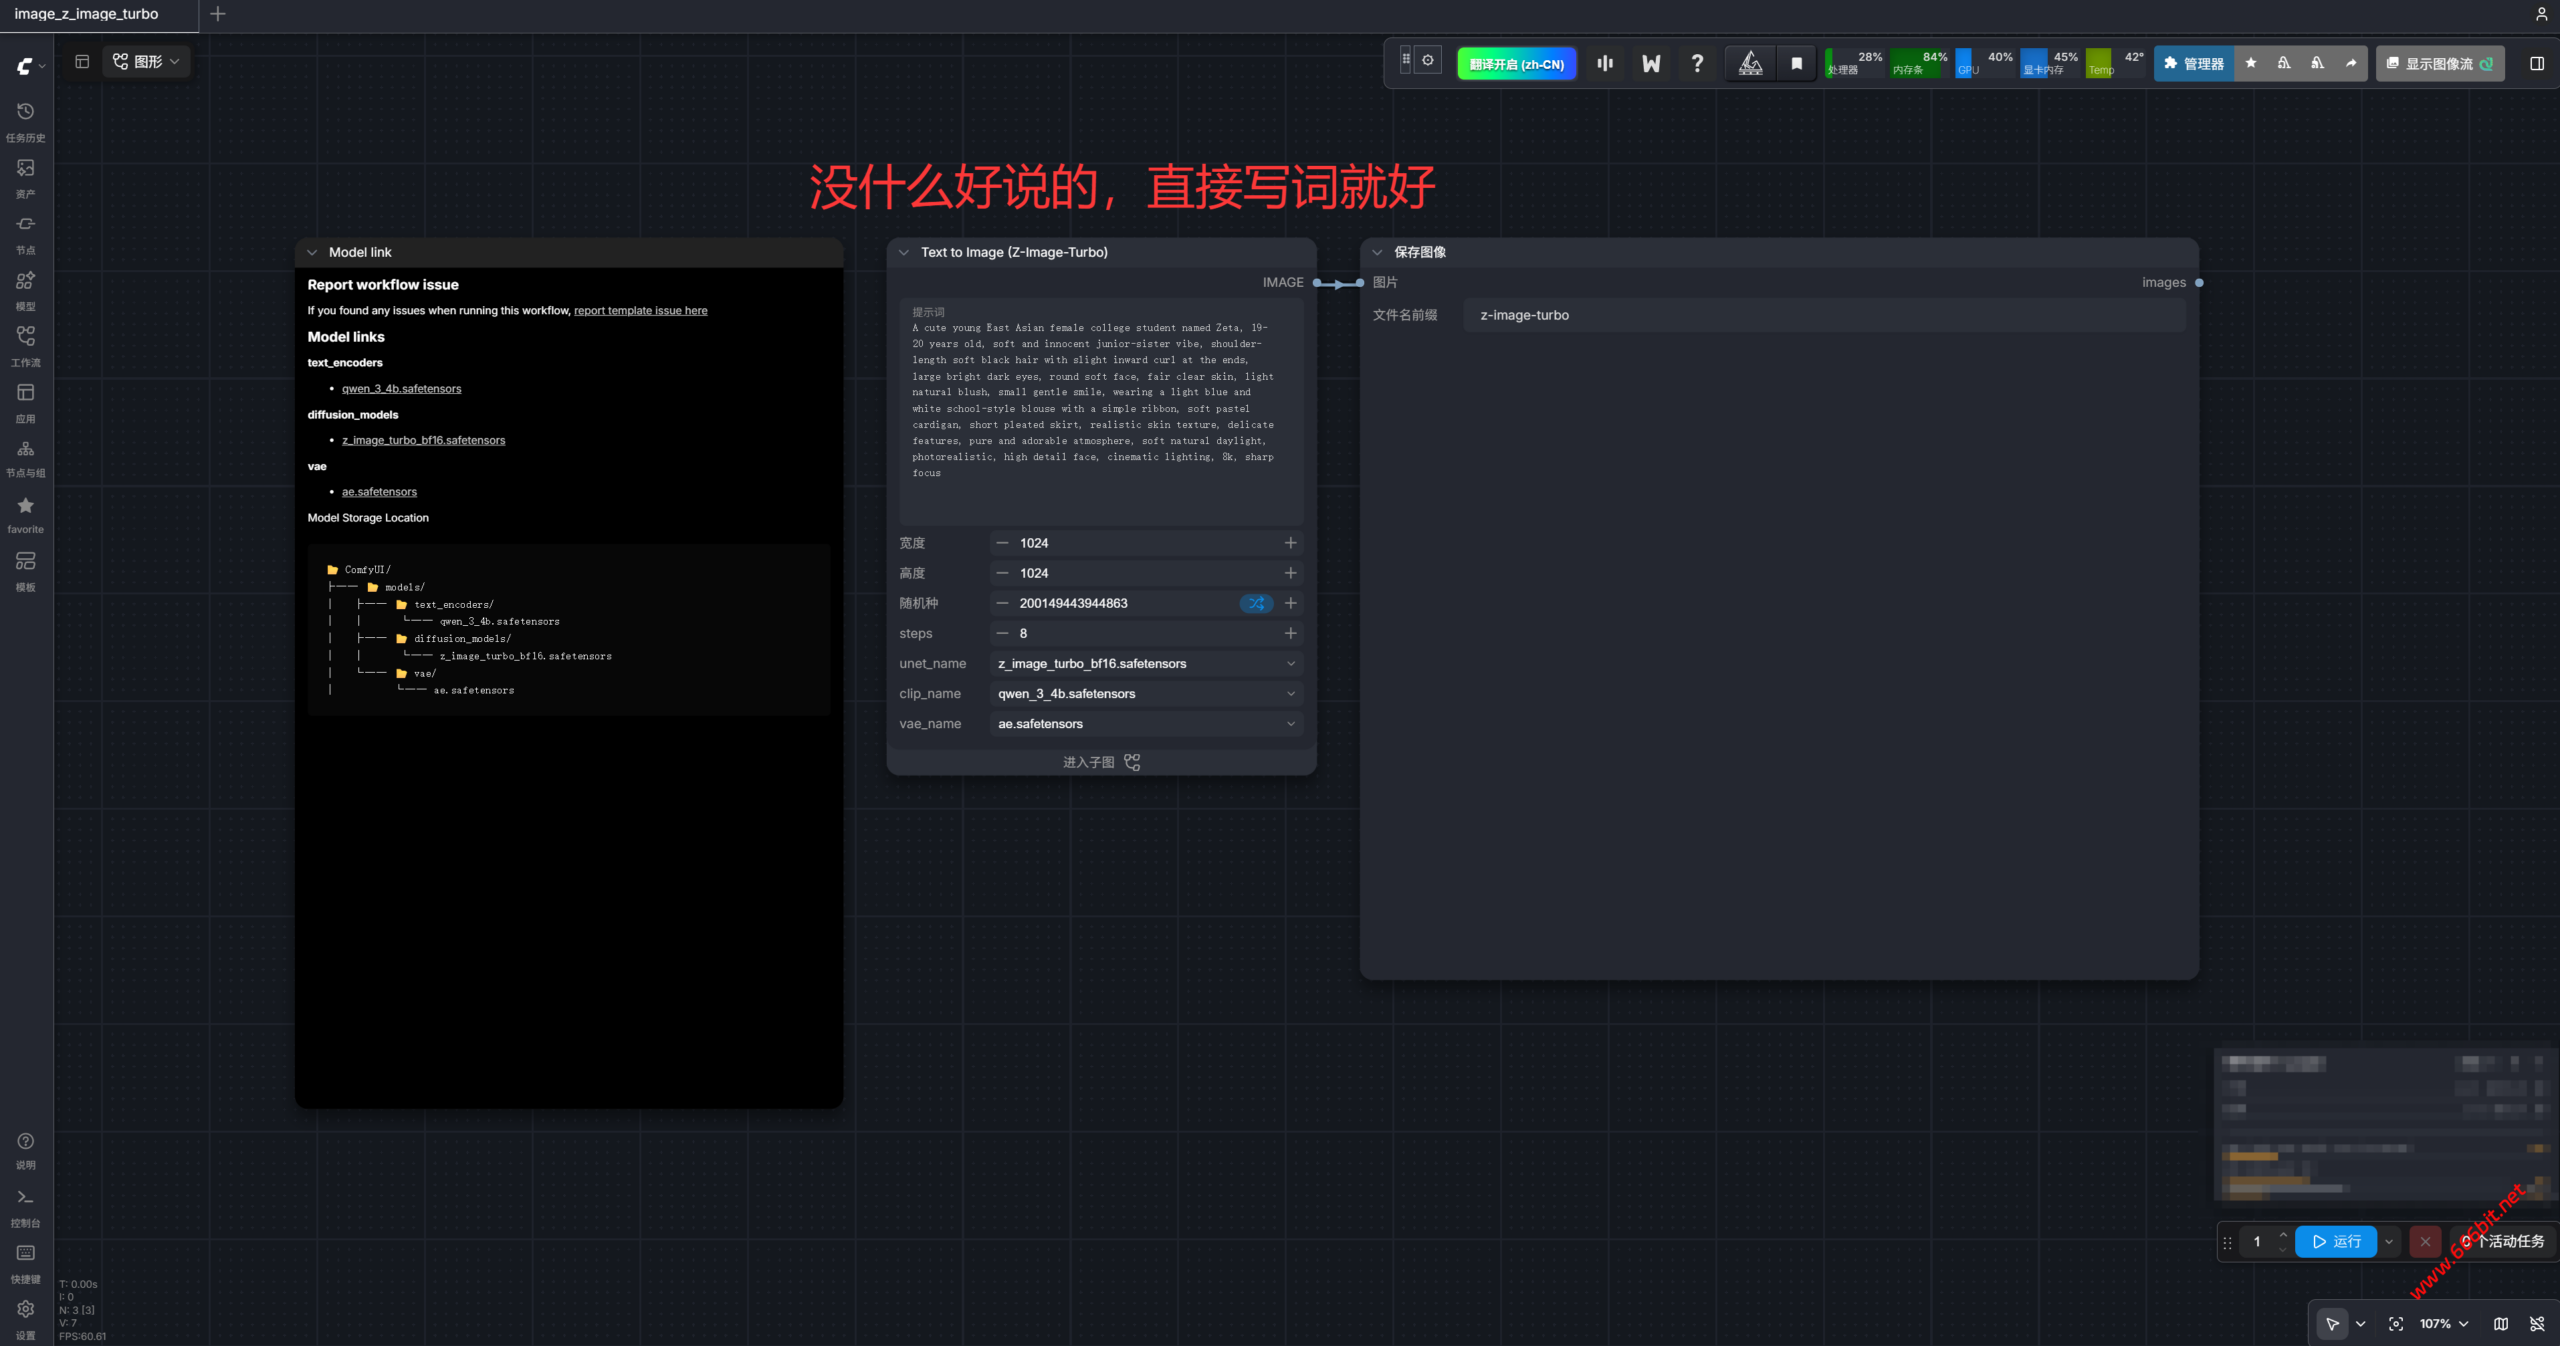The width and height of the screenshot is (2560, 1346).
Task: Click the W icon in top toolbar
Action: [x=1651, y=63]
